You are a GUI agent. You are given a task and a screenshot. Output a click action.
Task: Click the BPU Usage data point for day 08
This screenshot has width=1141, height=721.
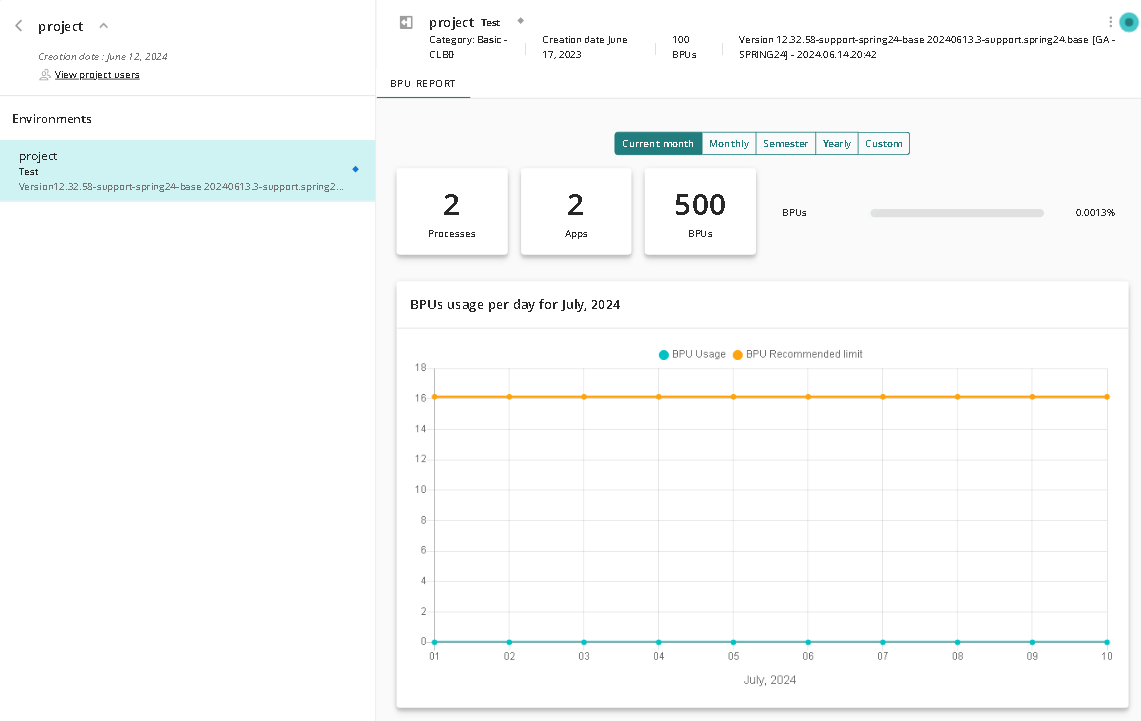(958, 642)
